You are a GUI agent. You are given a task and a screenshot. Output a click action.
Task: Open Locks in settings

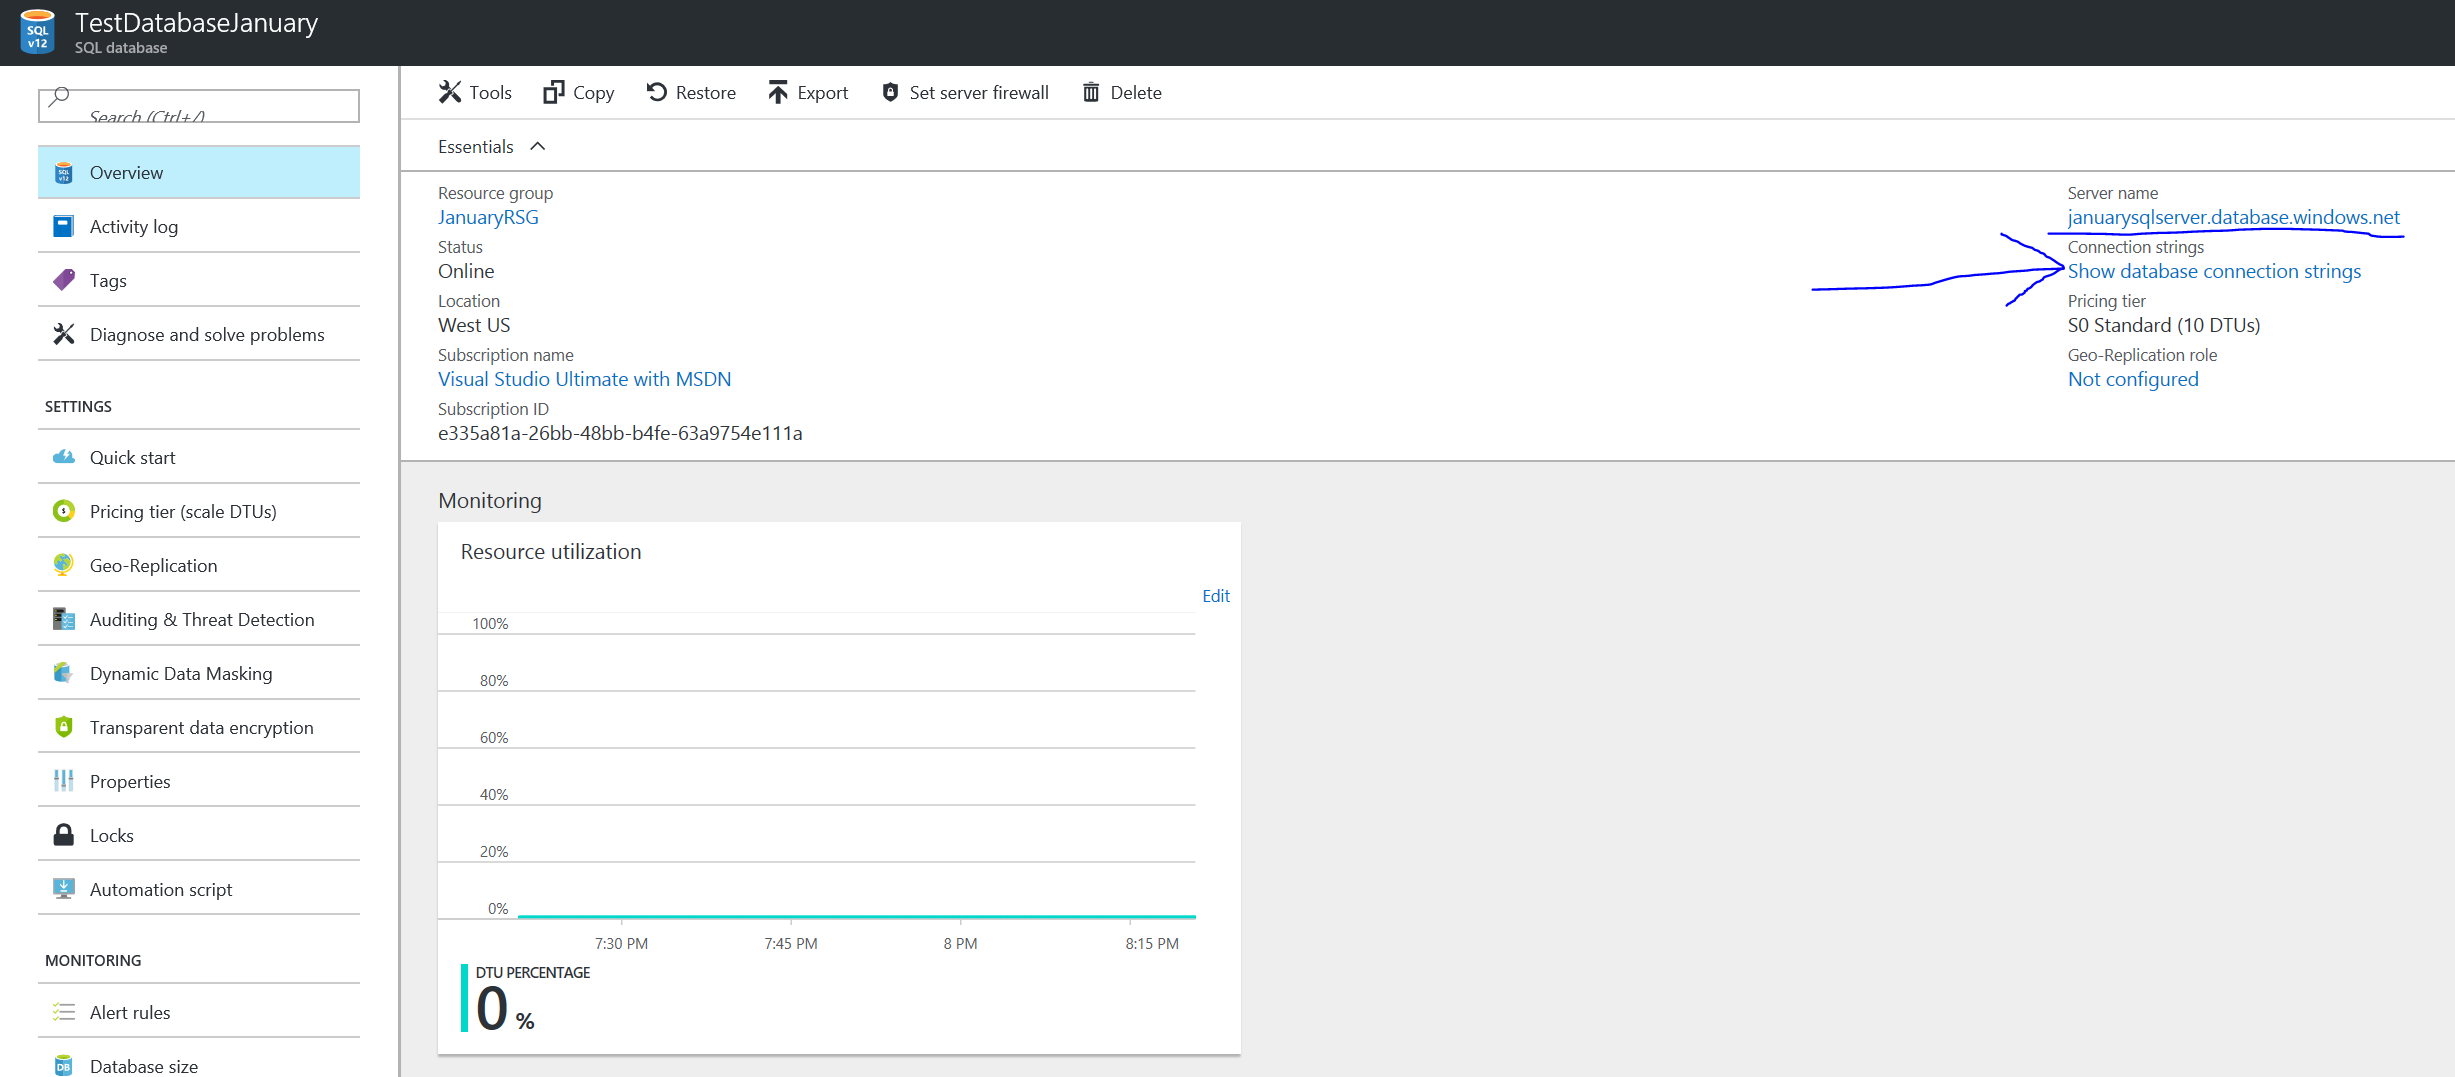[x=199, y=835]
